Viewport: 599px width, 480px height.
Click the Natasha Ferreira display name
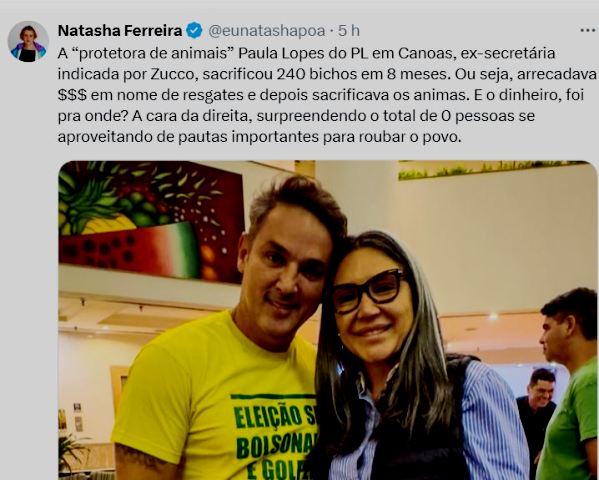120,31
